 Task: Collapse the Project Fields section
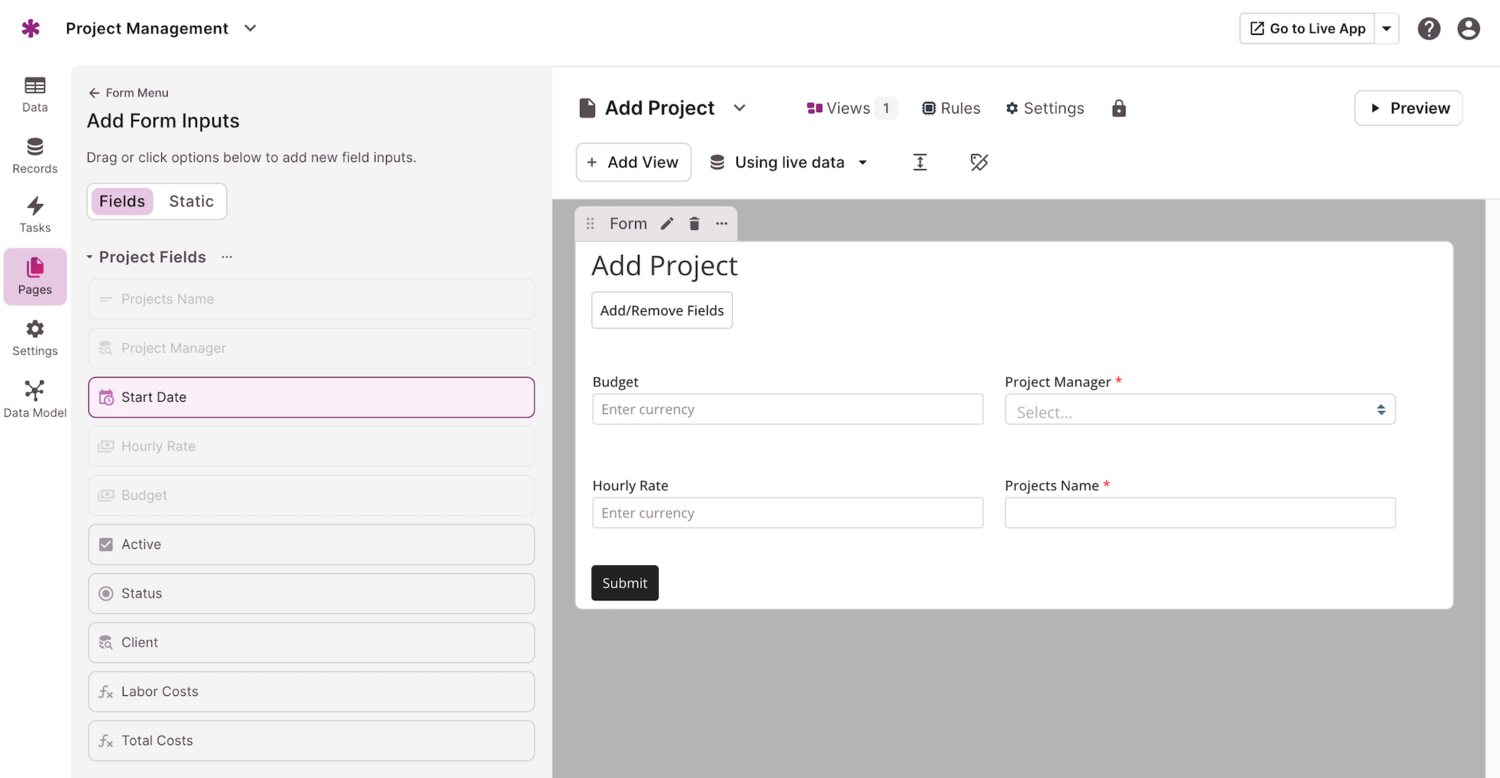point(90,257)
